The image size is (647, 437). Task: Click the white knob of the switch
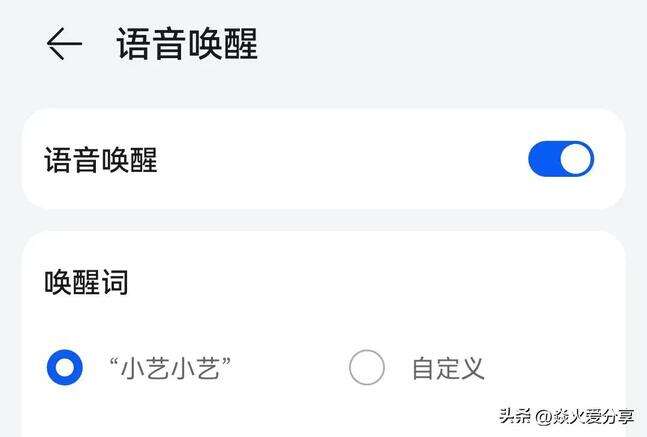[x=575, y=160]
